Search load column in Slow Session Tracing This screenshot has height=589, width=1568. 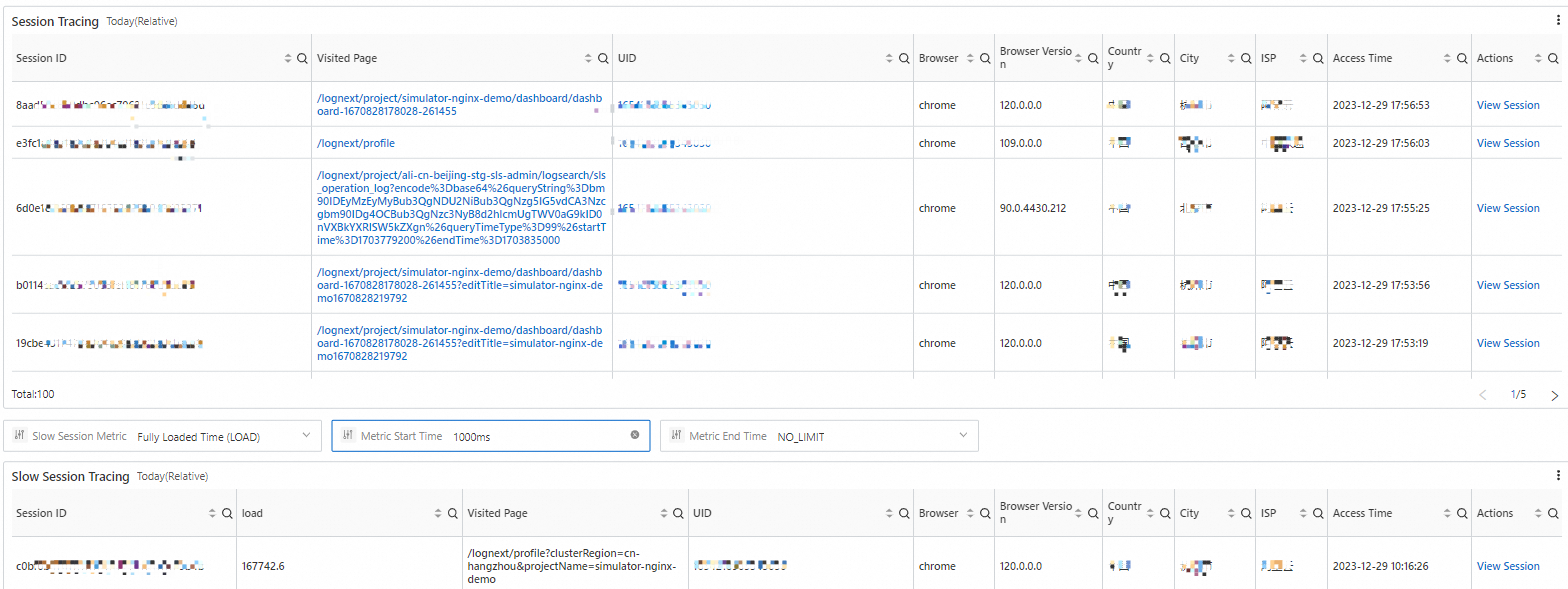coord(452,514)
